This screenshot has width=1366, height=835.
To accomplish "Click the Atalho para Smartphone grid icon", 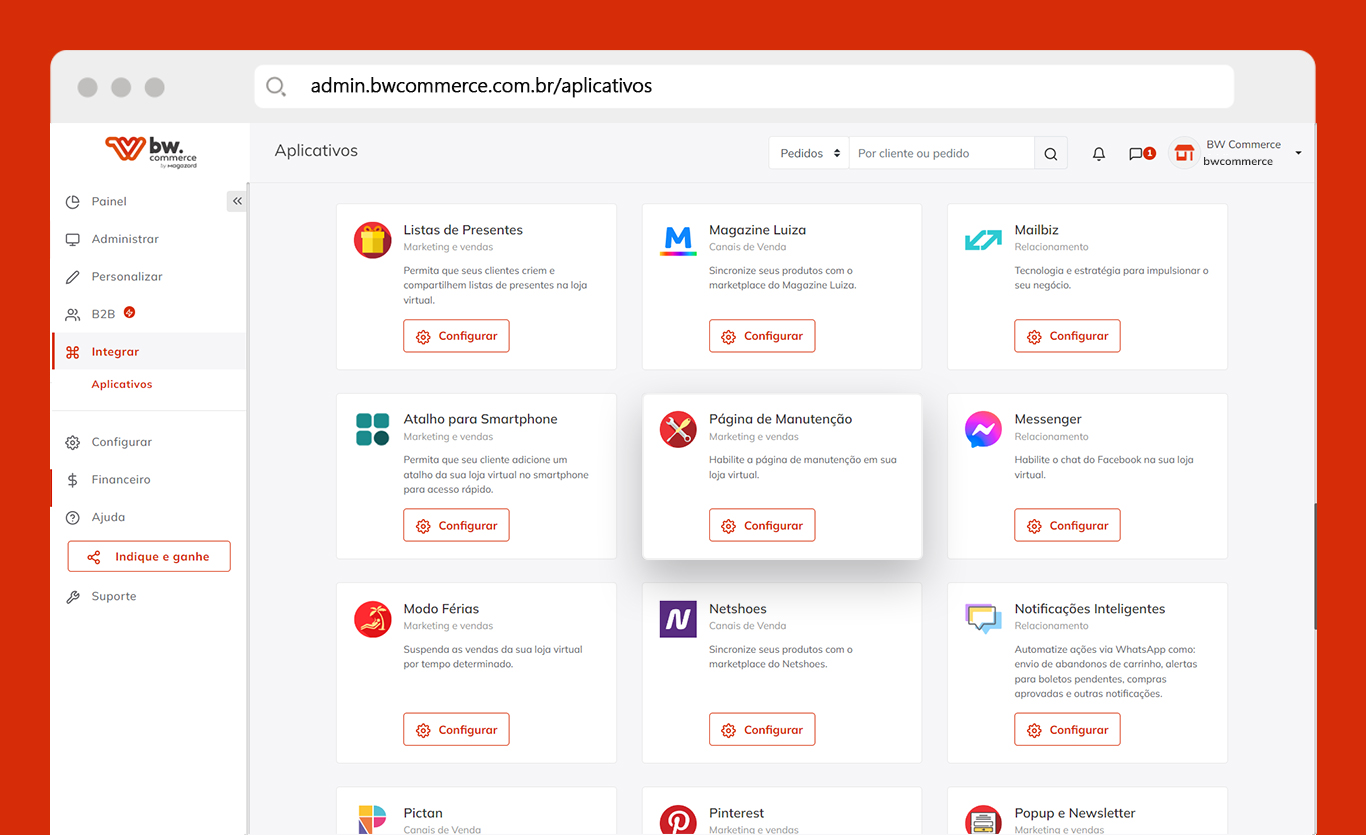I will 373,429.
